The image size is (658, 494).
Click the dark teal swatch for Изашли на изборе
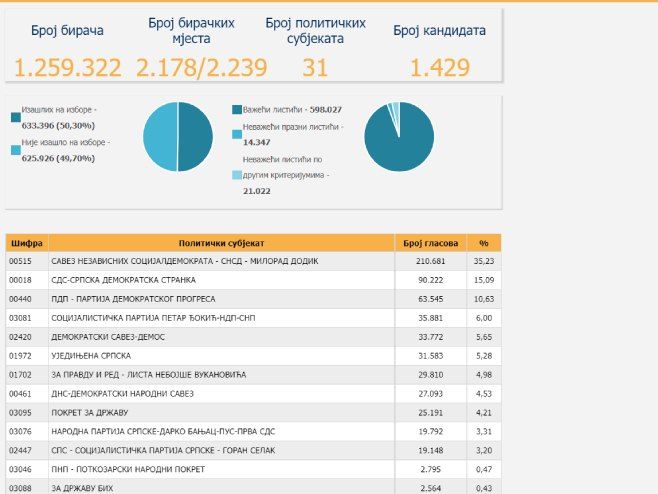16,117
